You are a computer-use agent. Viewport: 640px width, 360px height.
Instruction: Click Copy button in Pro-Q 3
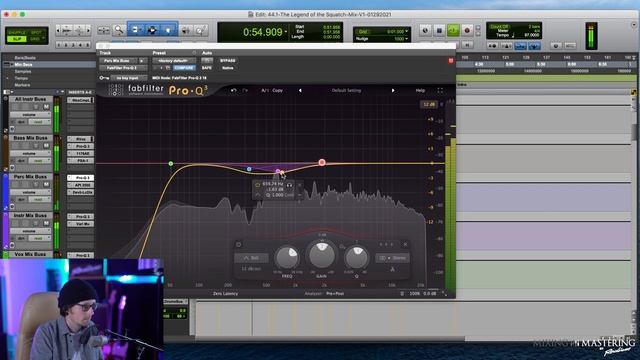[278, 90]
